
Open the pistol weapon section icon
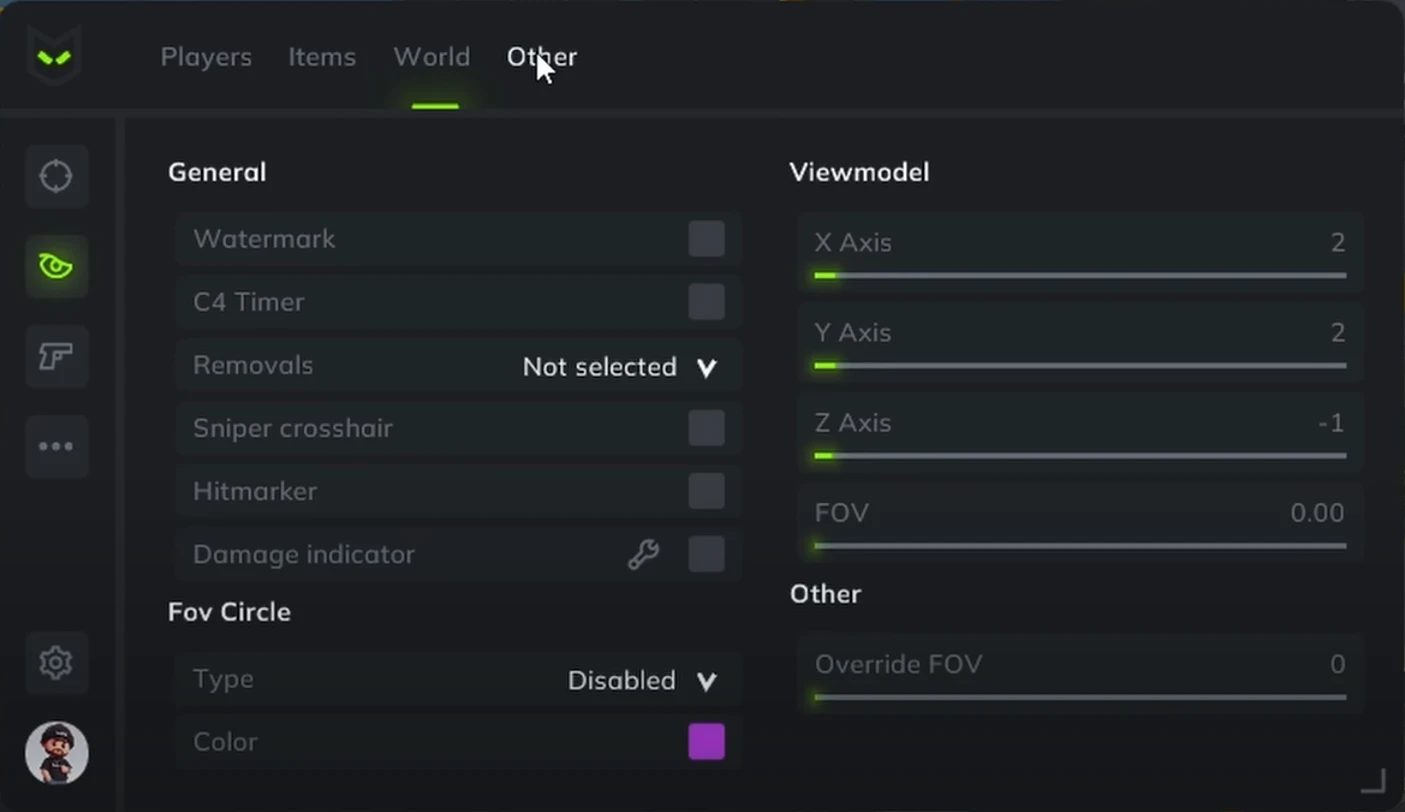pos(56,356)
